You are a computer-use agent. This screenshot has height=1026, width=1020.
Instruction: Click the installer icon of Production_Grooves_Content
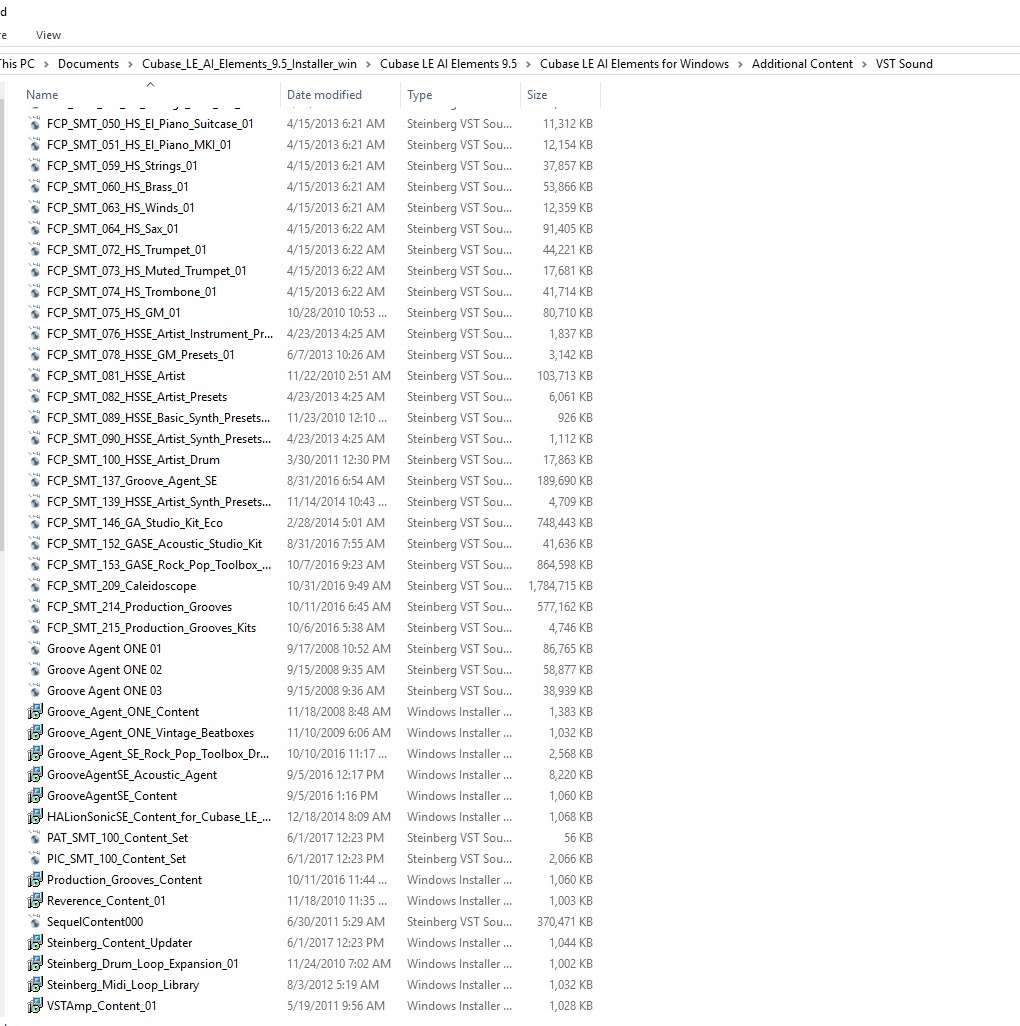[35, 879]
